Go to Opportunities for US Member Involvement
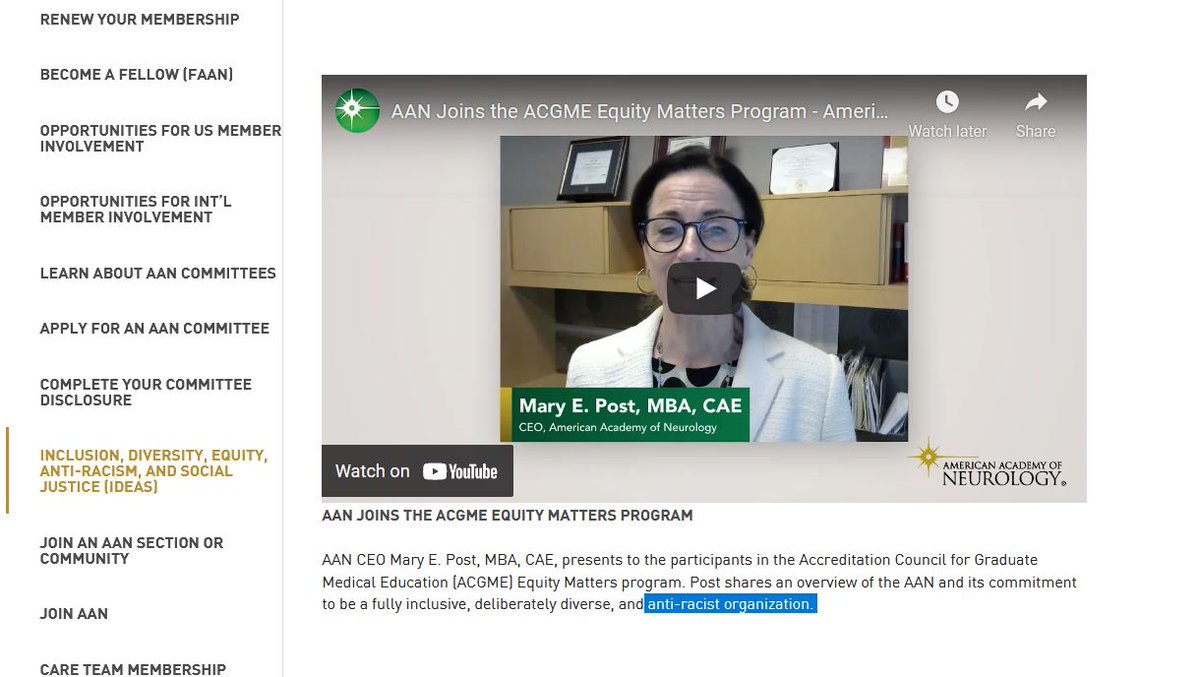Screen dimensions: 1200x677 point(161,138)
